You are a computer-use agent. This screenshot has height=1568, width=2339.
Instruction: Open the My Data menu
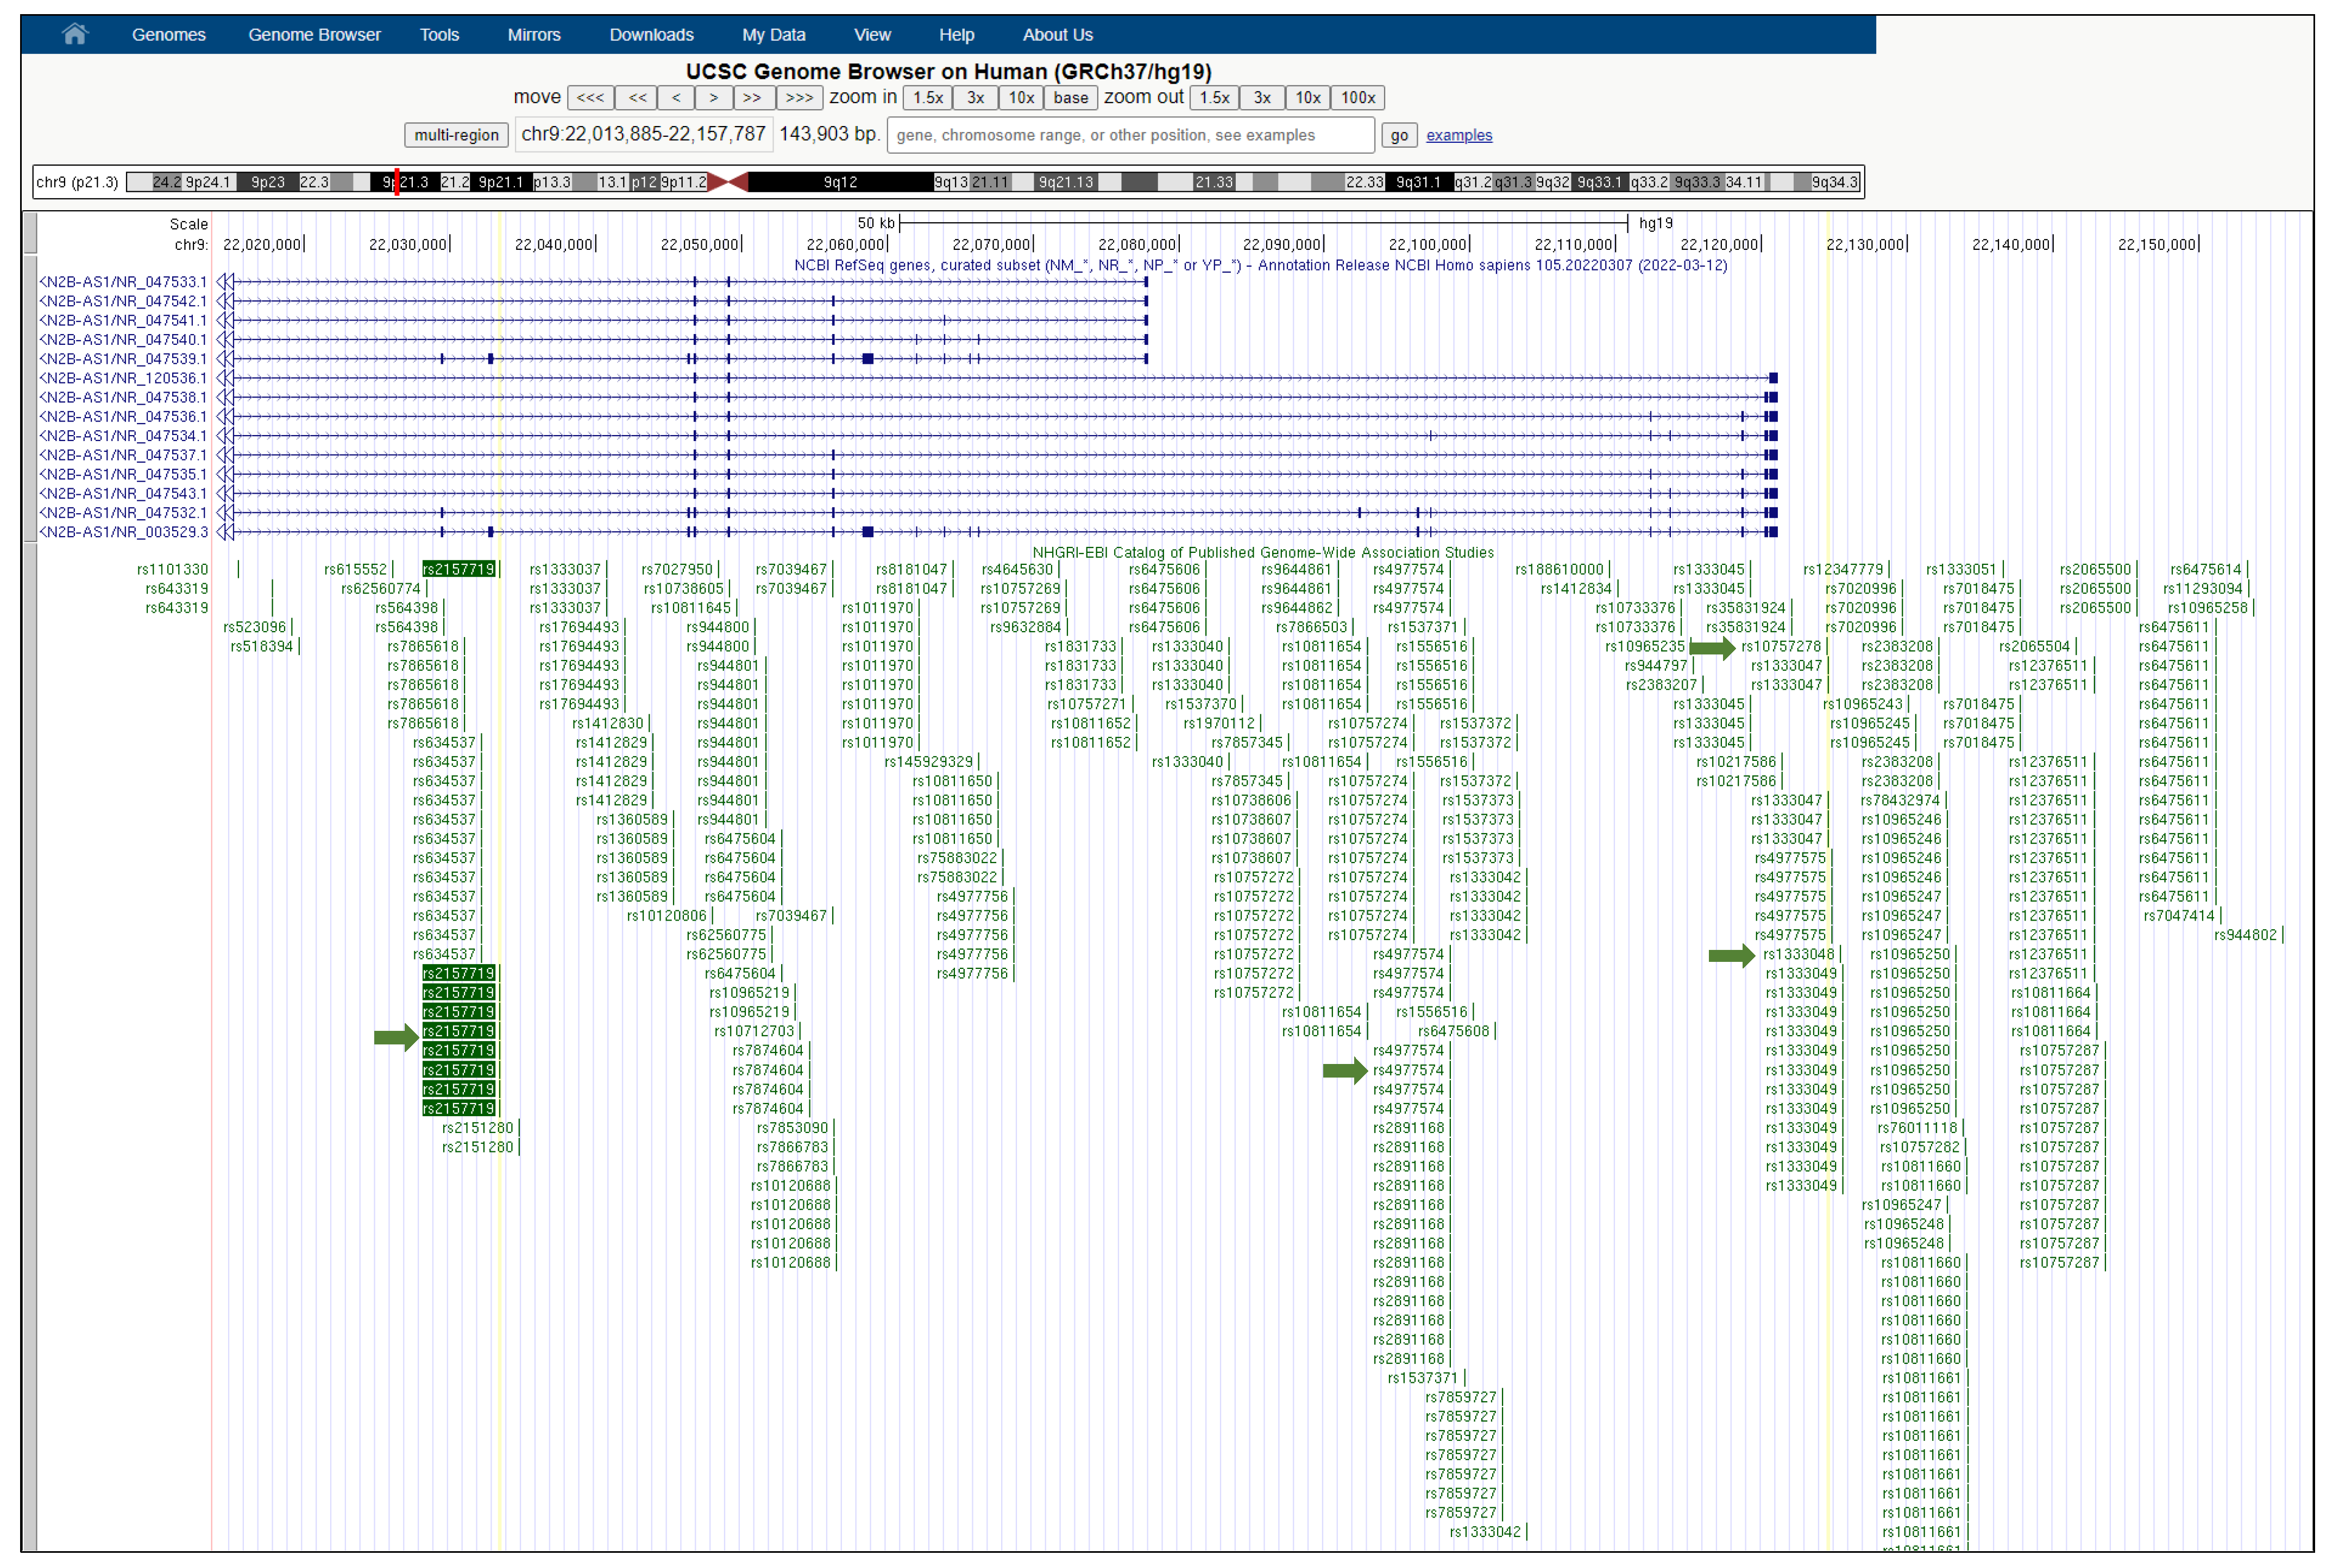tap(773, 34)
